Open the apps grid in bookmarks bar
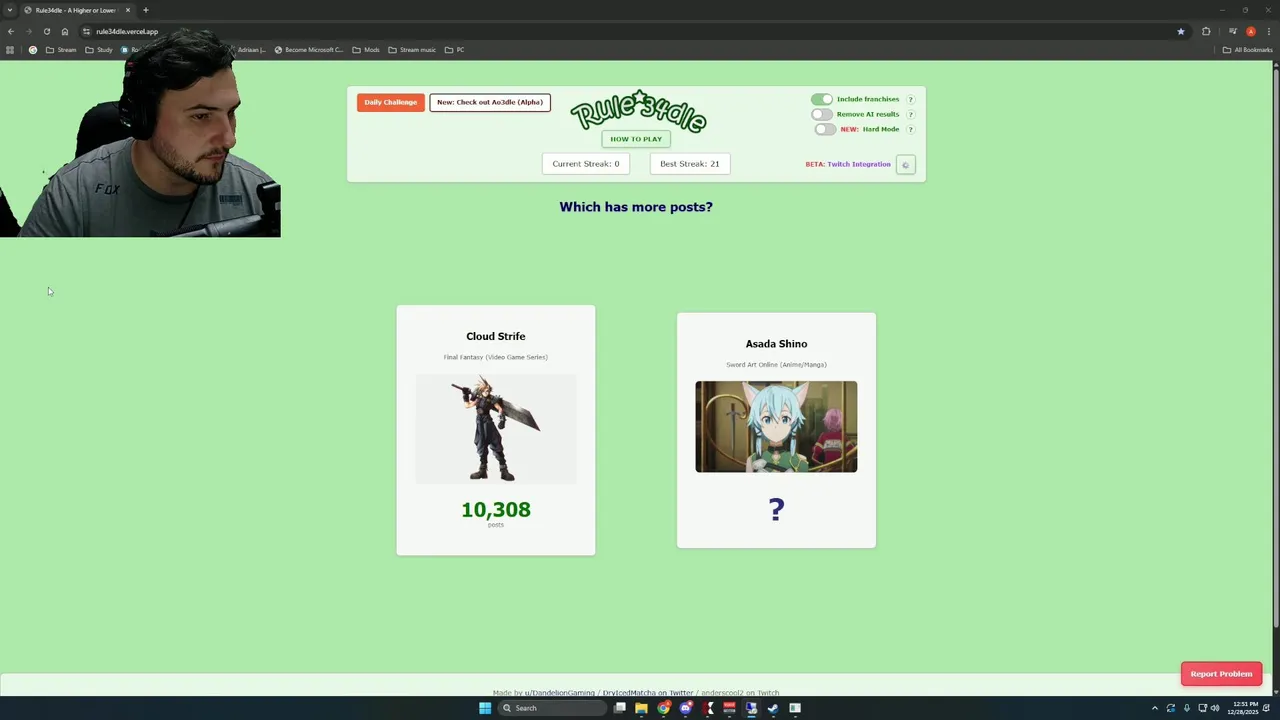Screen dimensions: 1280x720 click(10, 49)
